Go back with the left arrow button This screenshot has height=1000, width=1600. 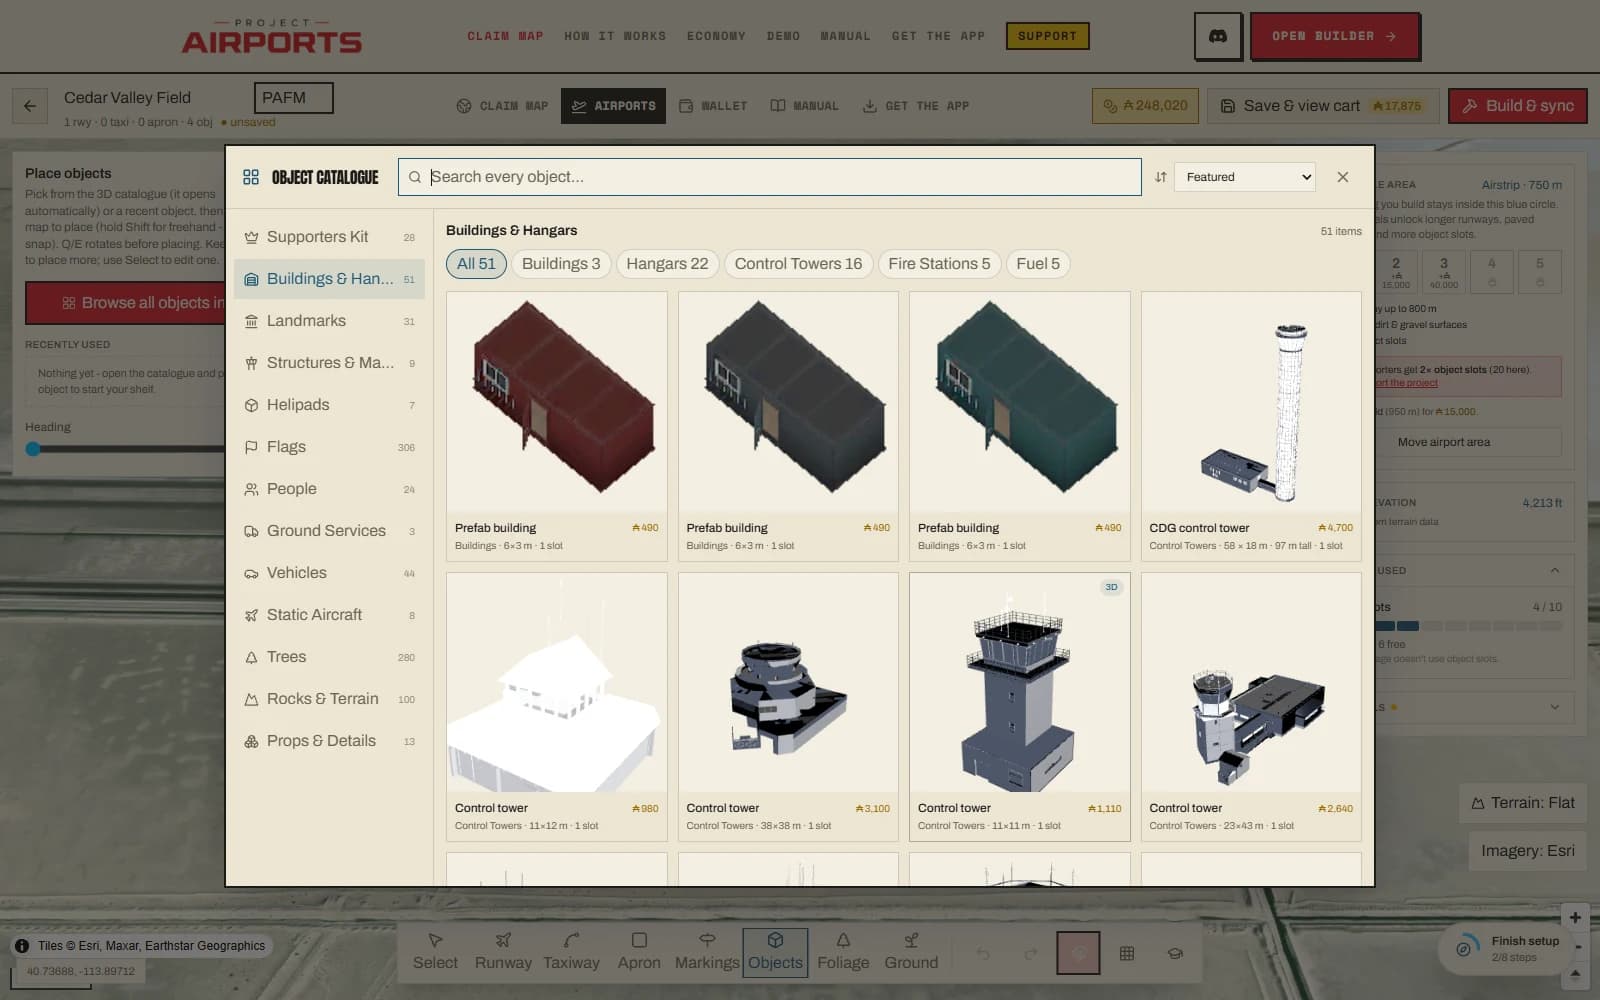[x=30, y=106]
